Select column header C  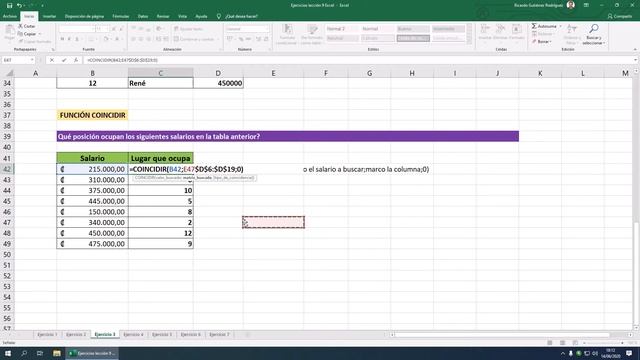click(x=160, y=73)
